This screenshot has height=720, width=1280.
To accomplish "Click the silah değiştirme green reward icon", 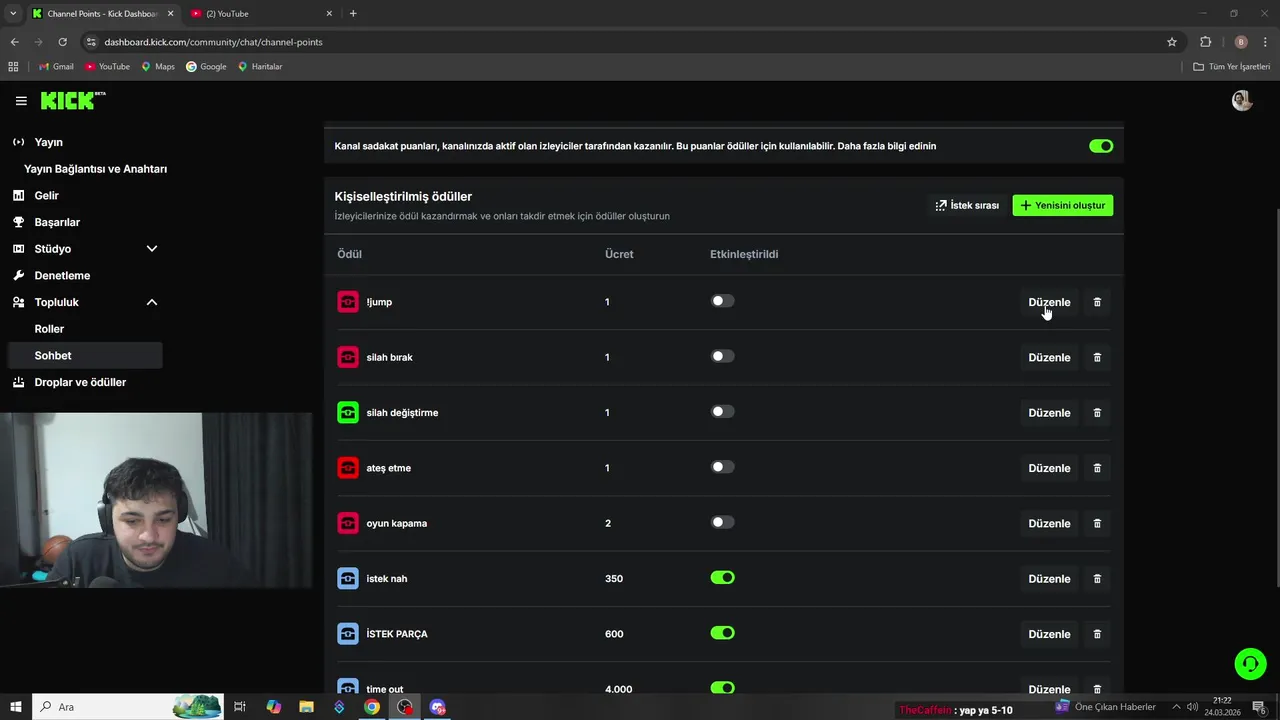I will [348, 412].
